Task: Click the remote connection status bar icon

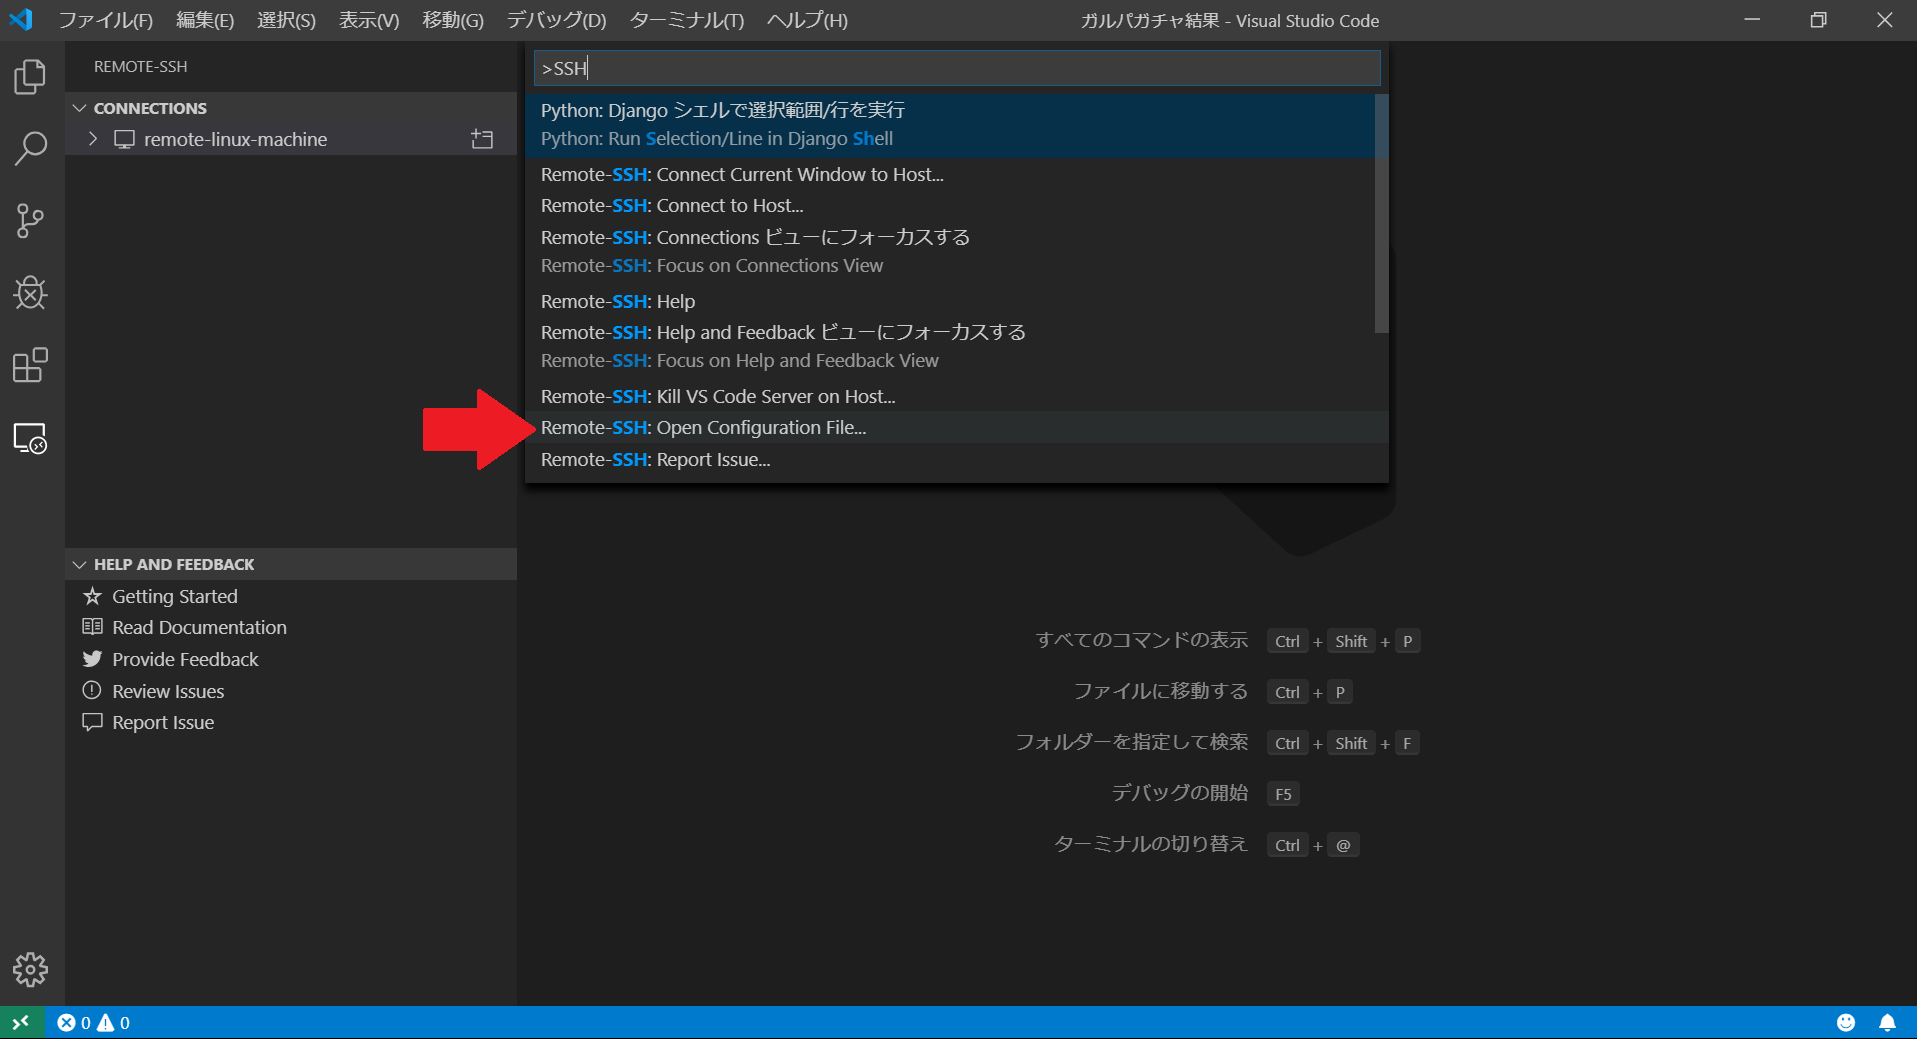Action: pos(21,1022)
